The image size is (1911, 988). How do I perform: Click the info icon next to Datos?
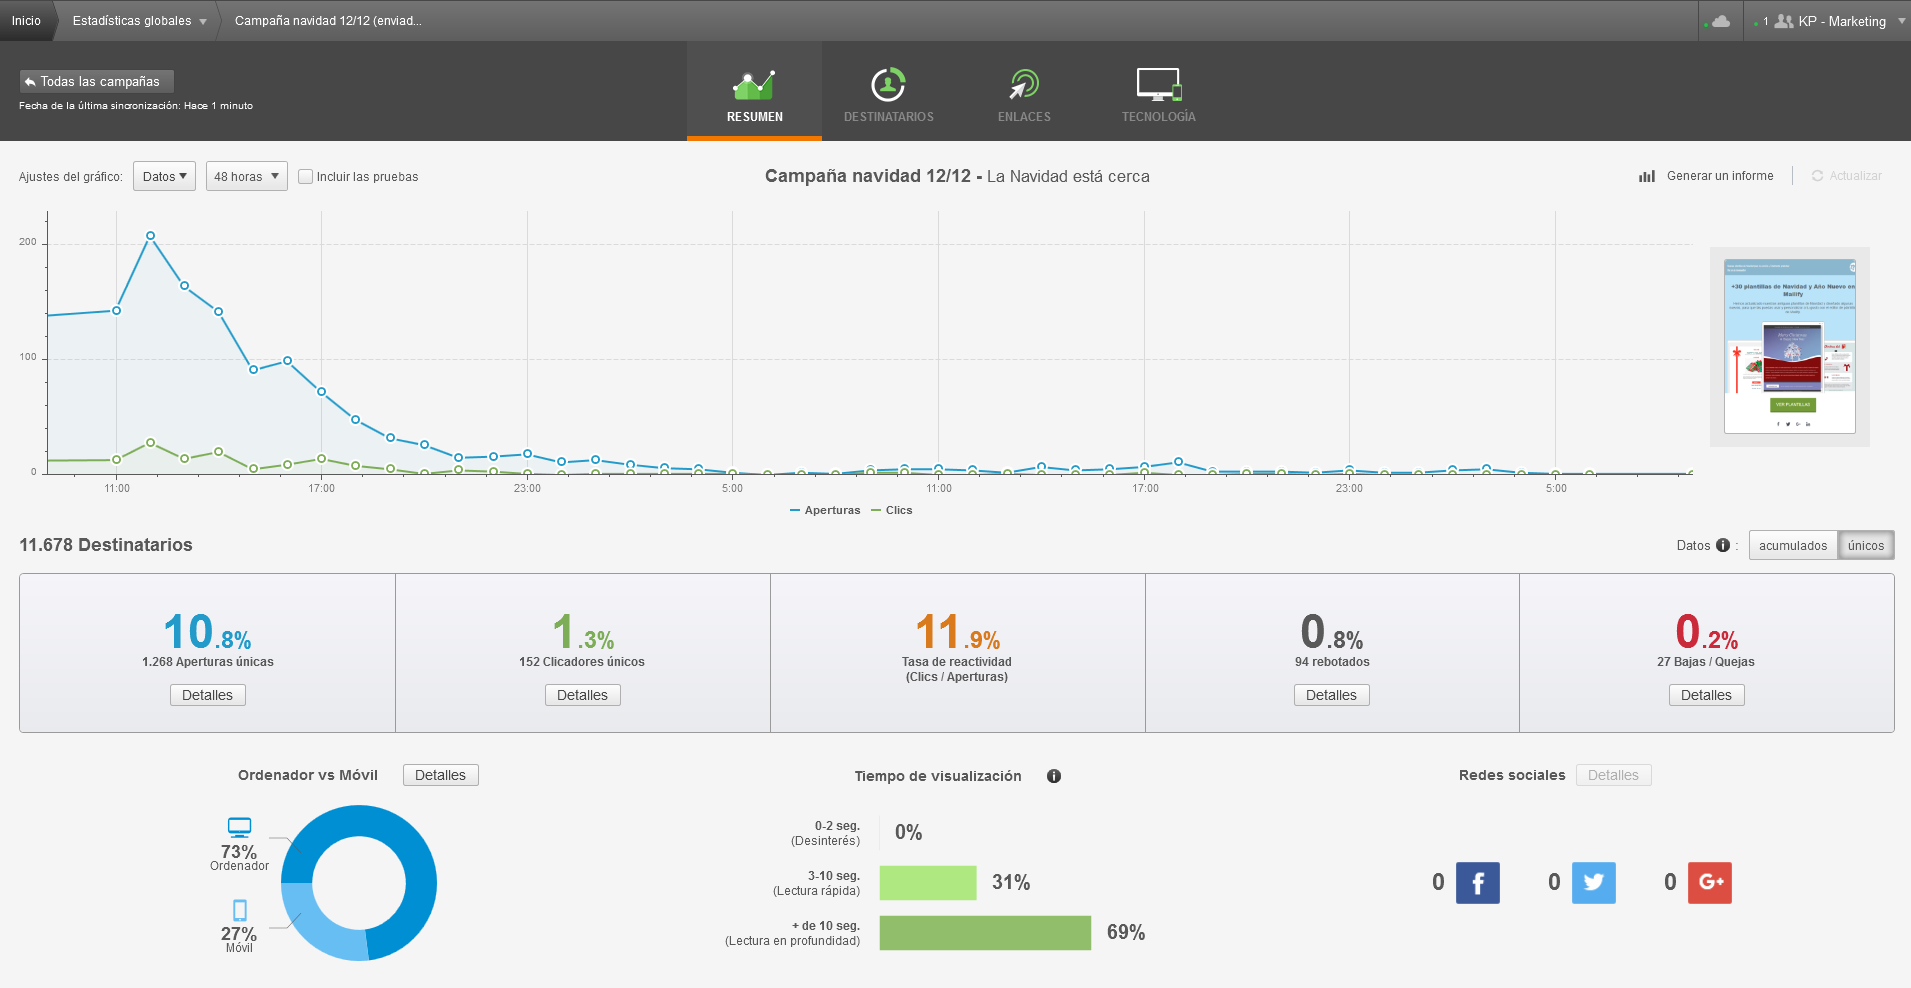[x=1723, y=545]
